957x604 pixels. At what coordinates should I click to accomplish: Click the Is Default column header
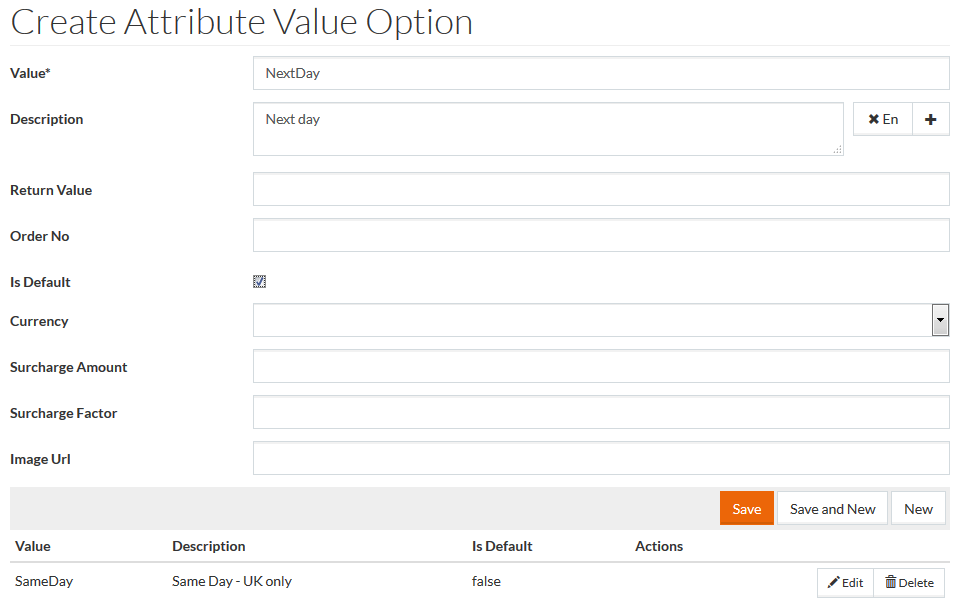point(502,546)
